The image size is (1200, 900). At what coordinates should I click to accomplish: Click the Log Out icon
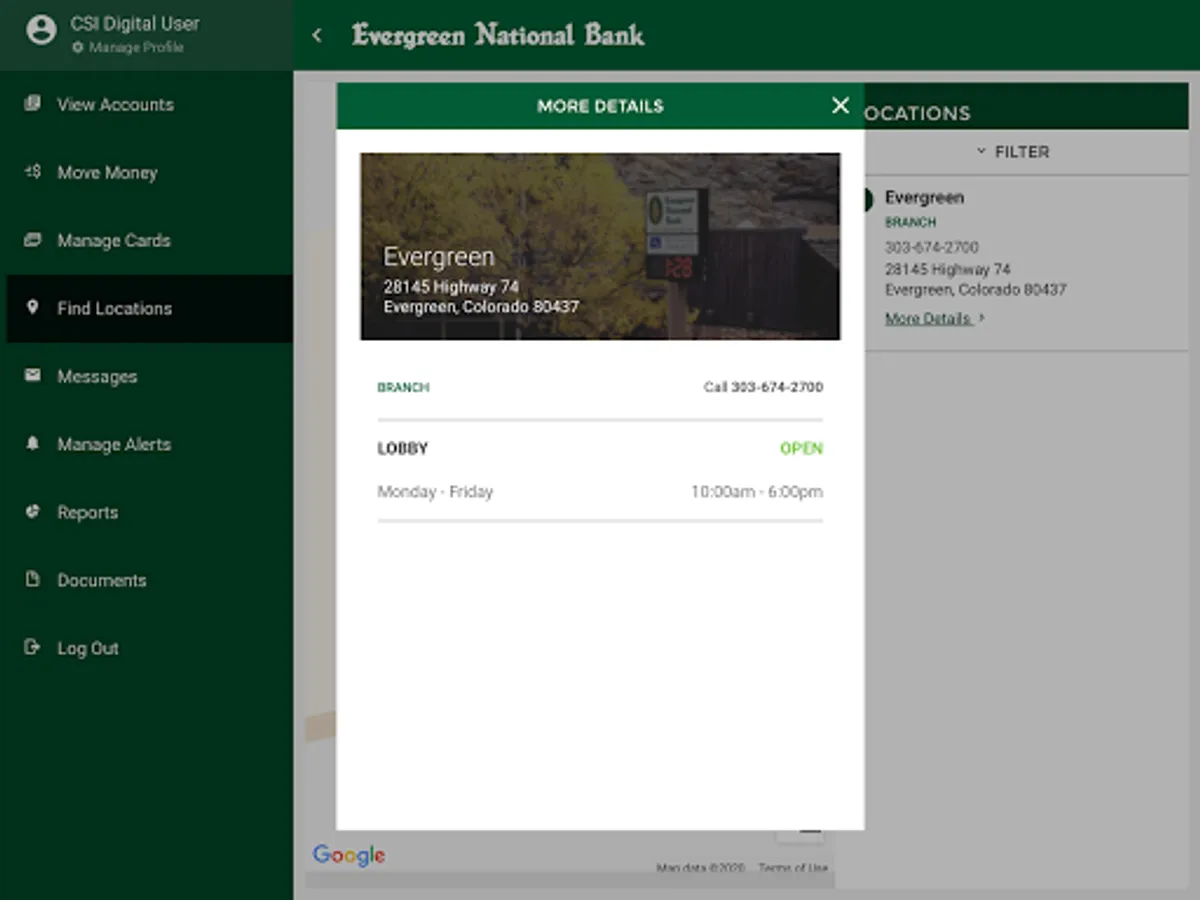point(33,647)
